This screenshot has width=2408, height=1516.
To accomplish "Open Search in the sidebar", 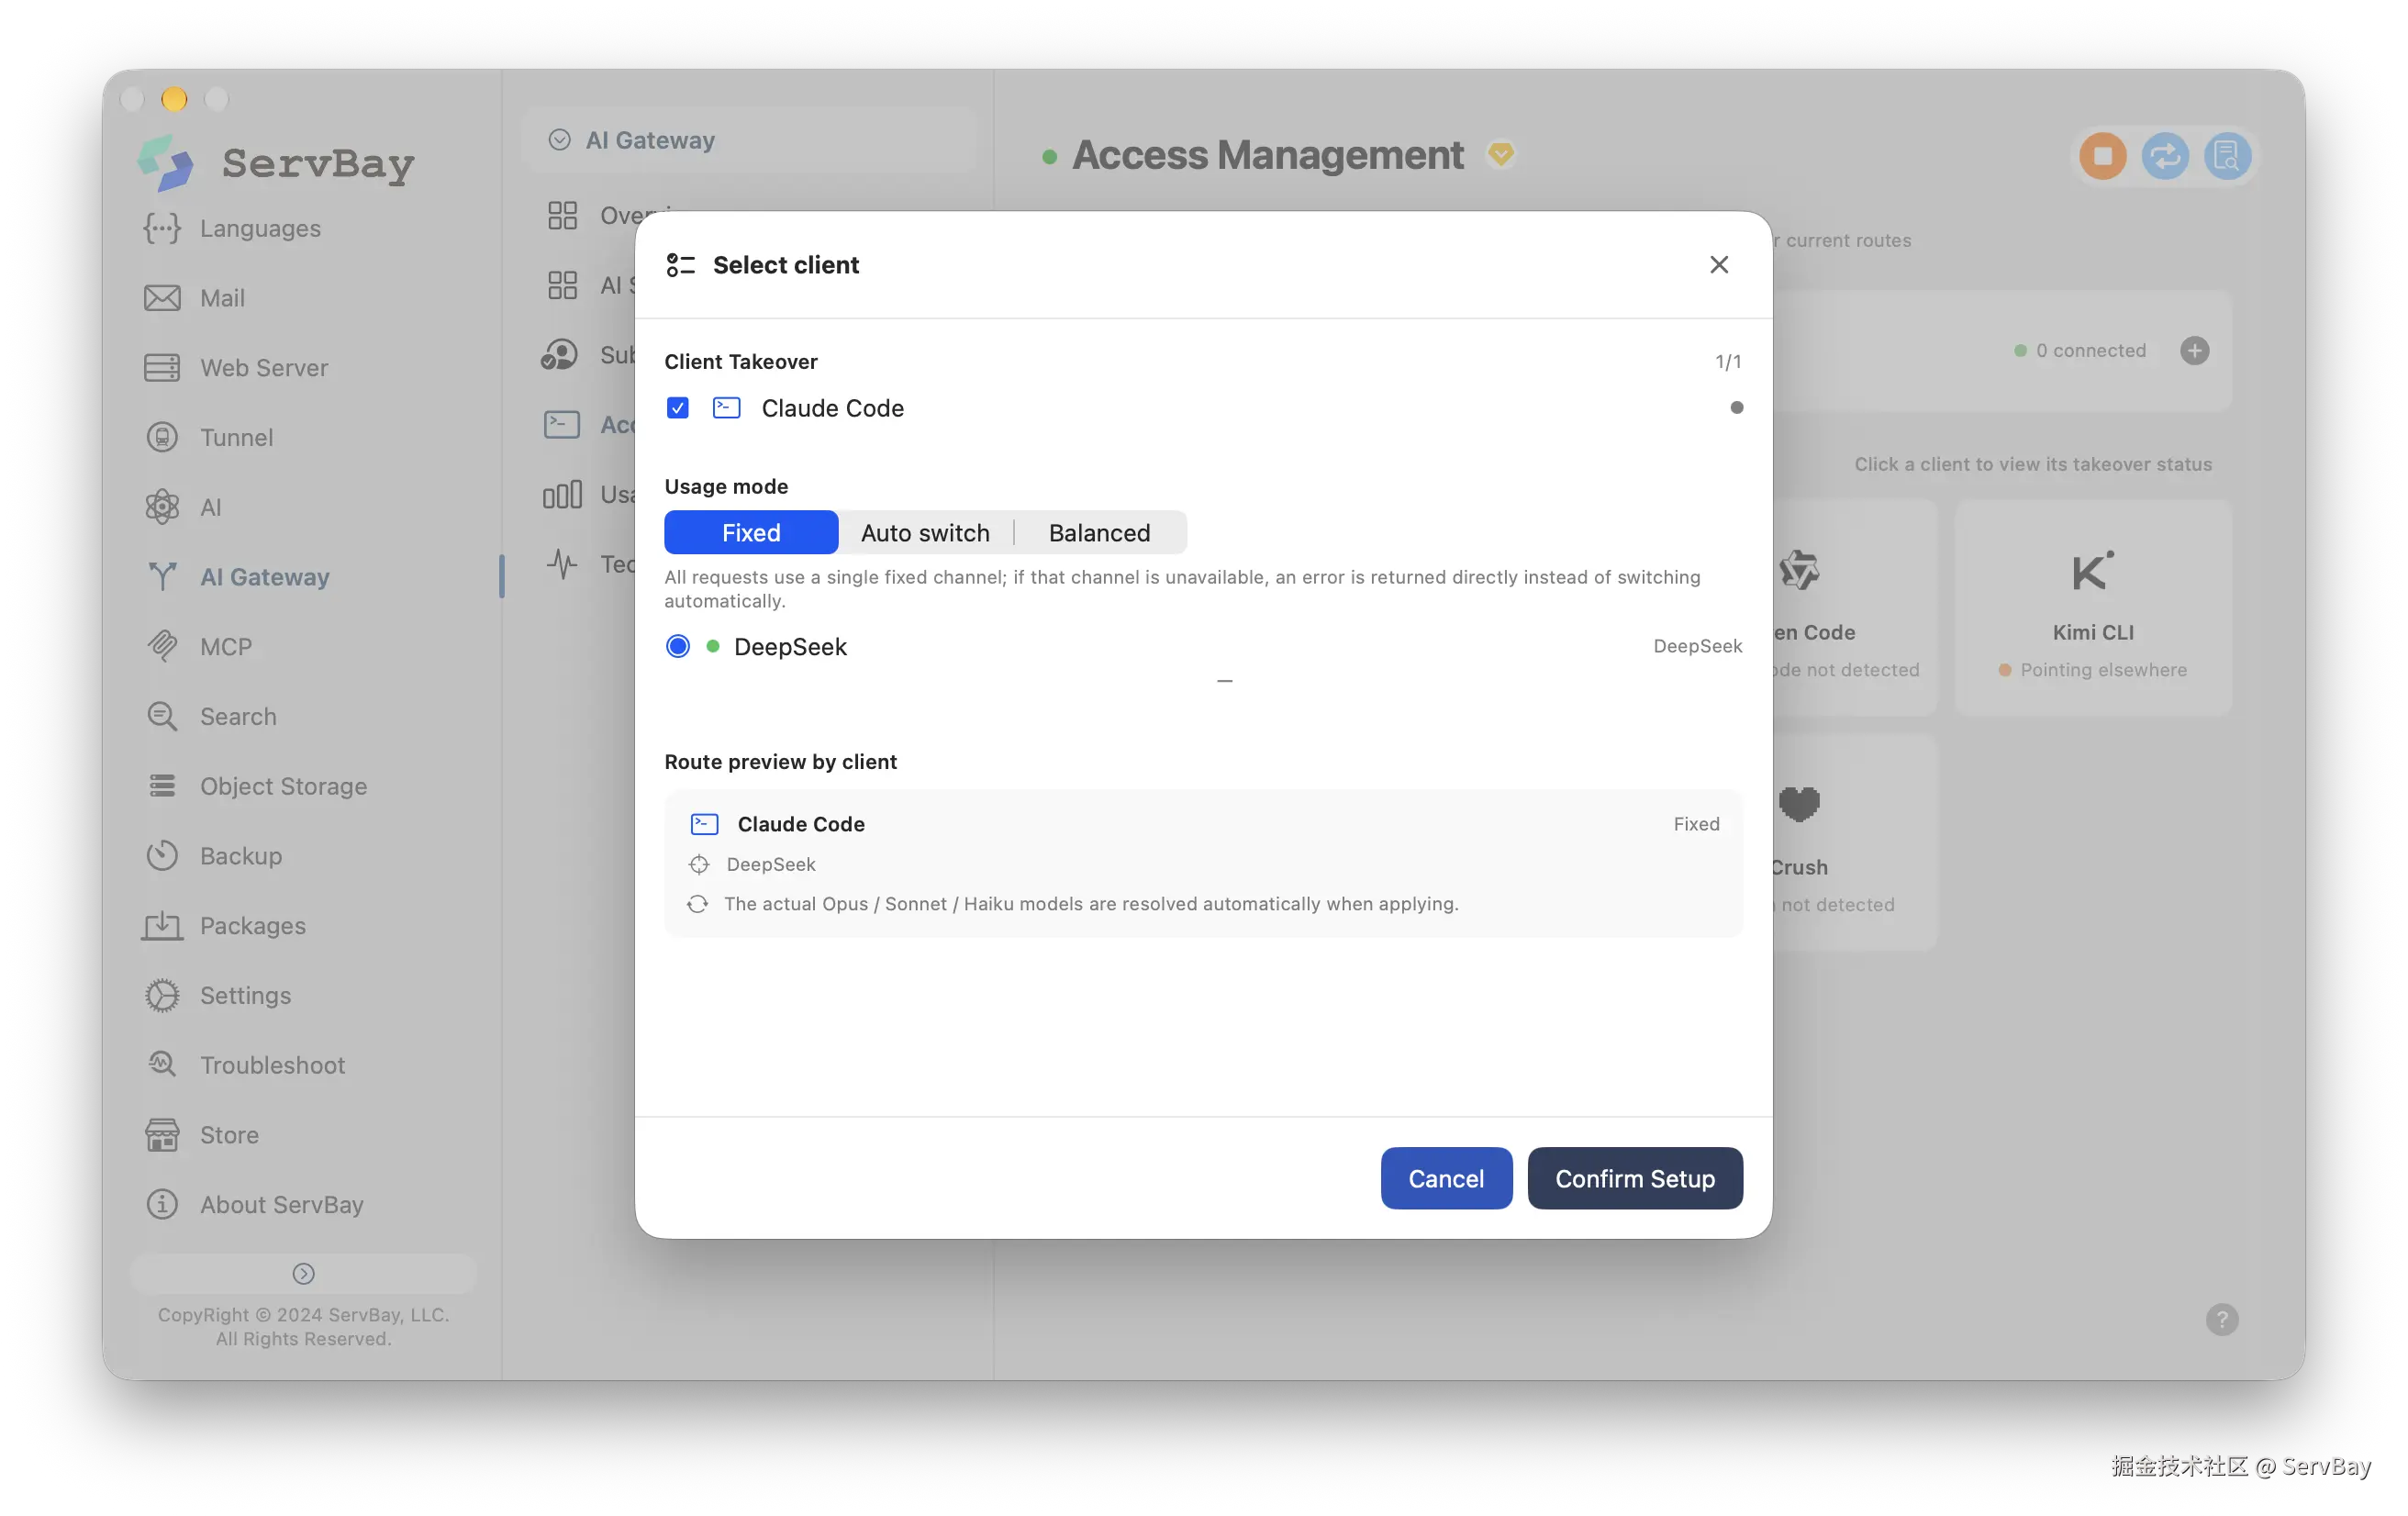I will pos(210,717).
